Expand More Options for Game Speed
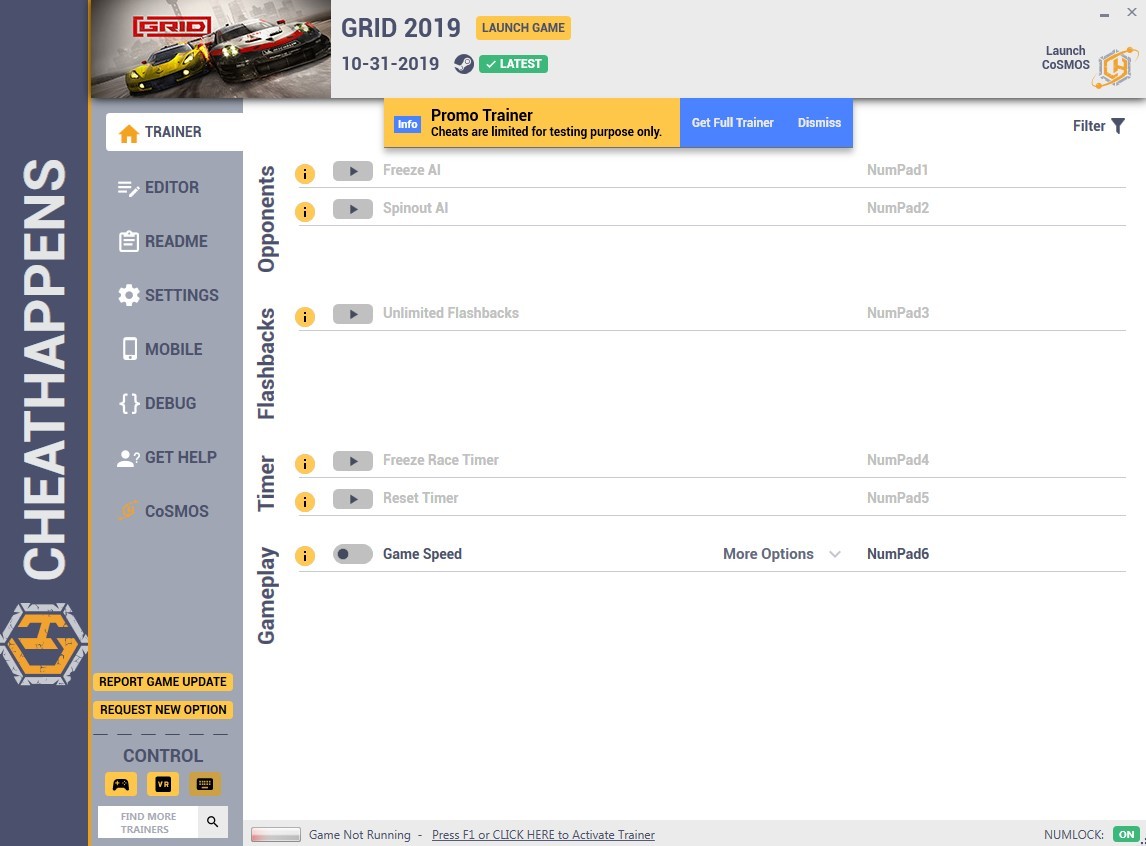Viewport: 1146px width, 846px height. click(x=781, y=554)
